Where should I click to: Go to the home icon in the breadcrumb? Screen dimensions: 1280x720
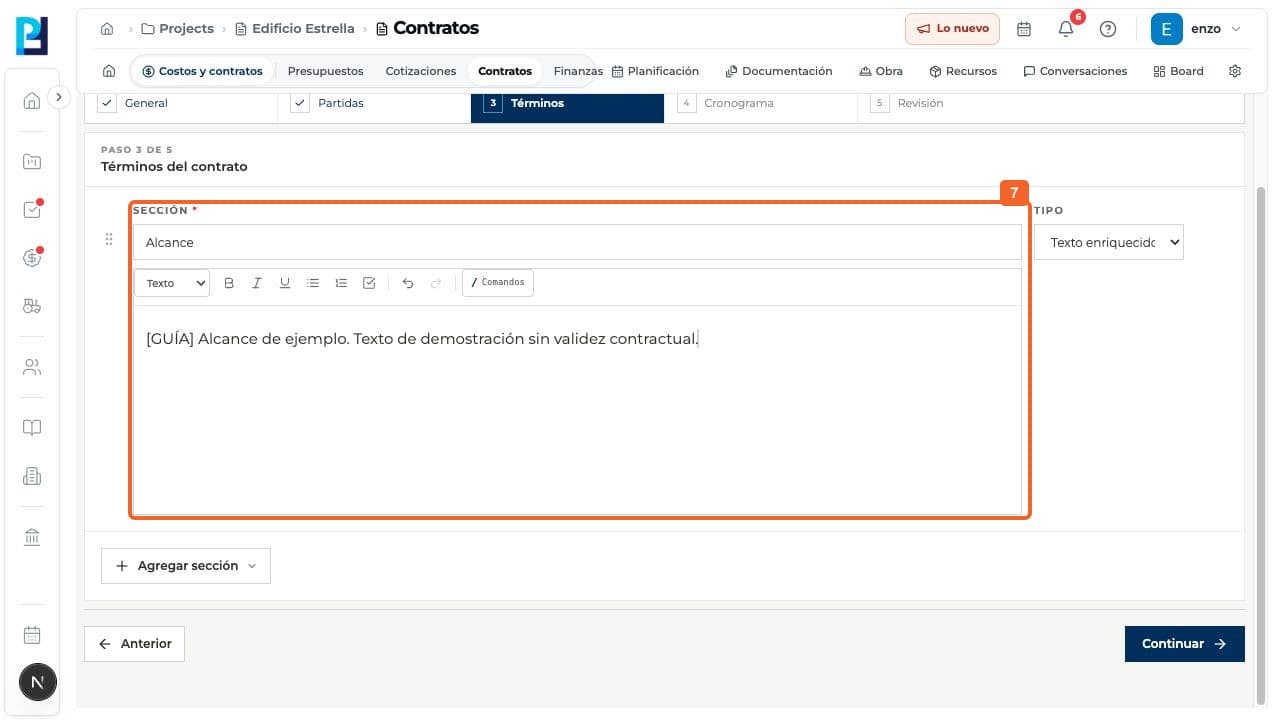107,29
